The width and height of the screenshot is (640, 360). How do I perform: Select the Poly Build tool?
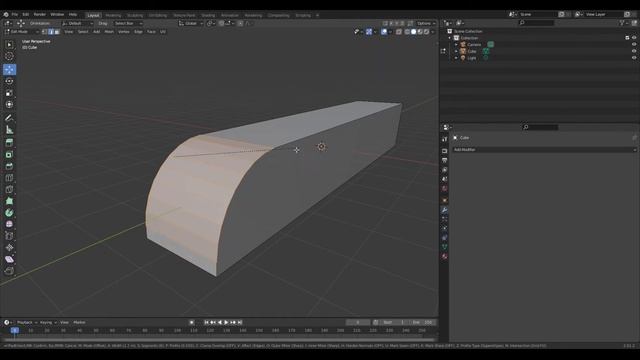coord(9,201)
